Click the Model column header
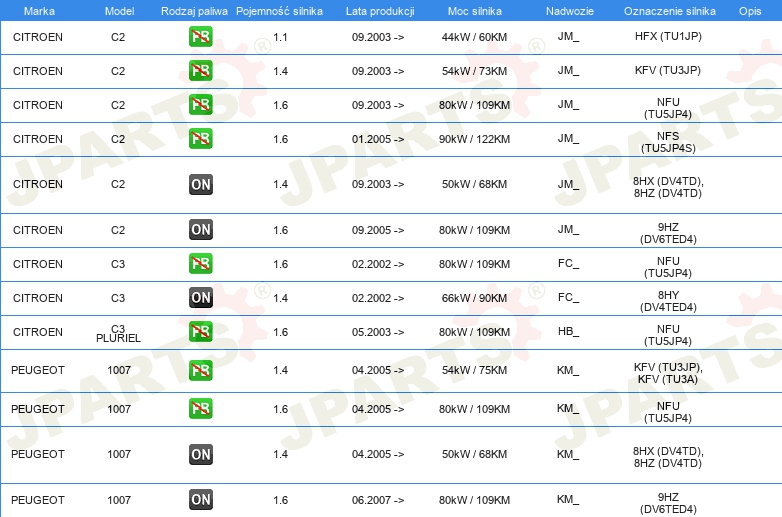The width and height of the screenshot is (782, 517). (119, 11)
